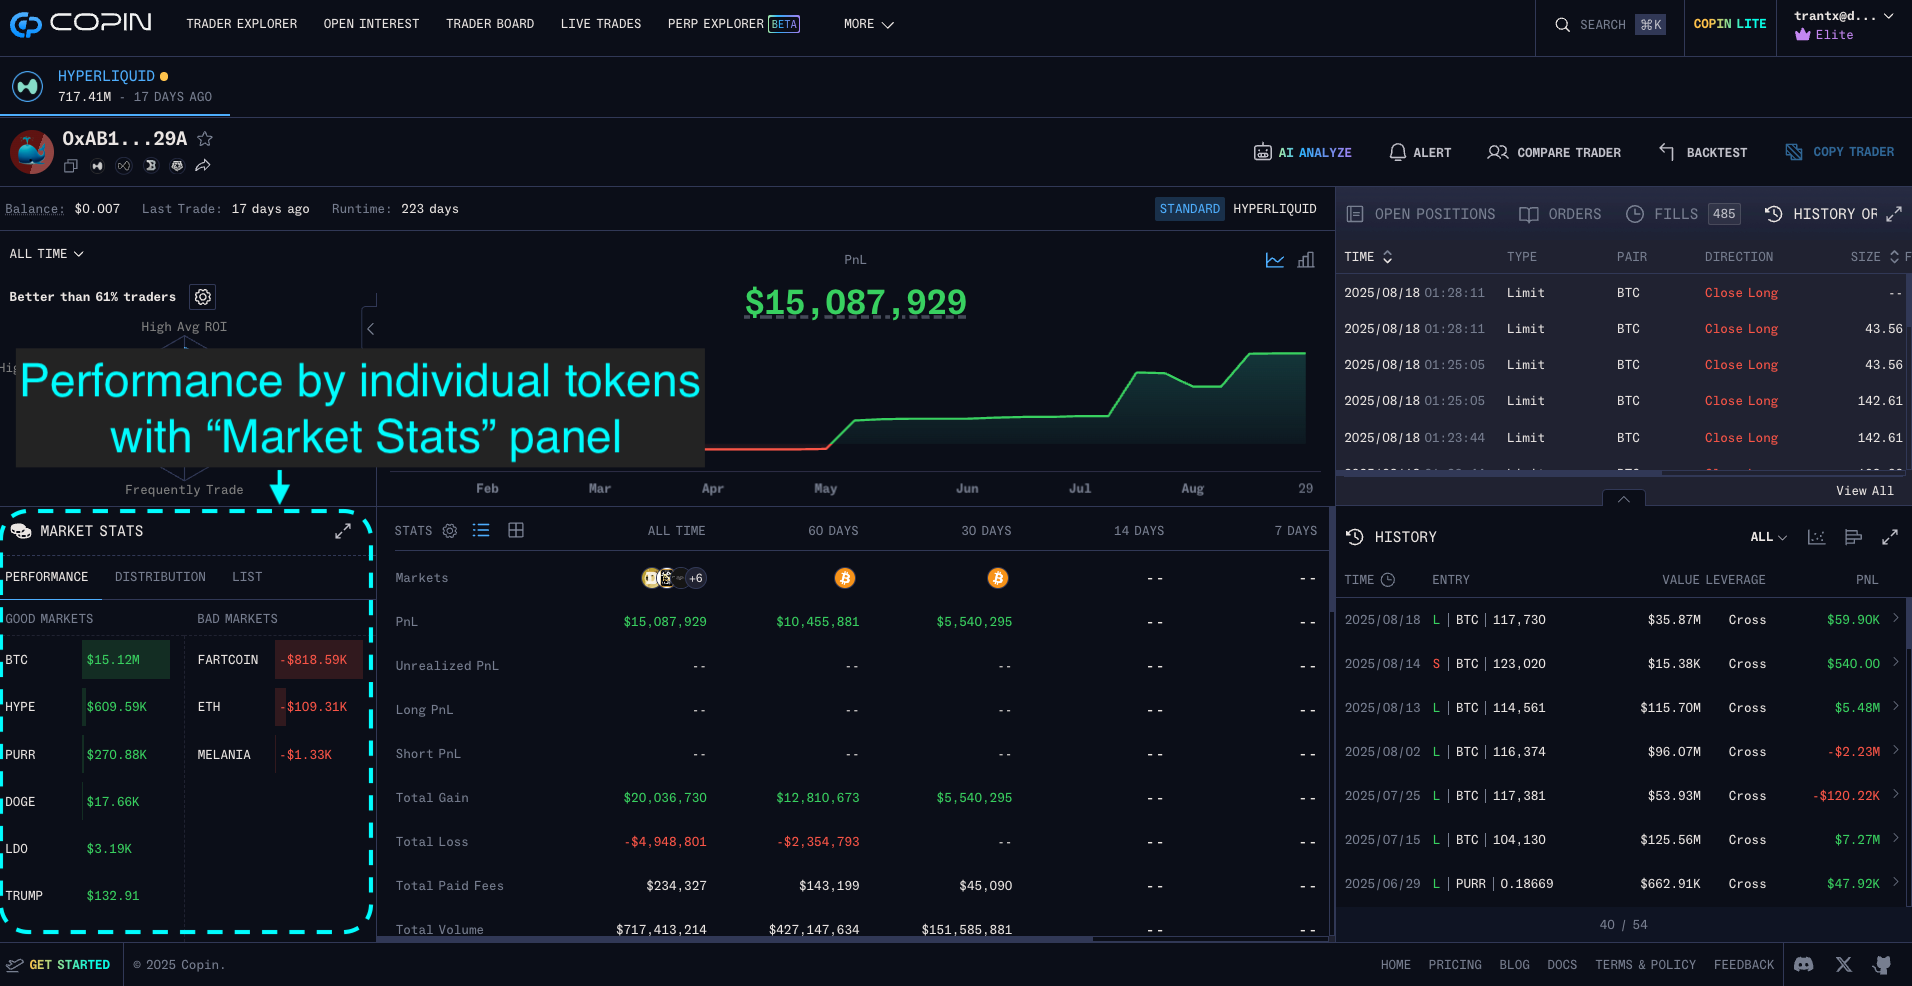Go to Live Trades

pos(601,24)
